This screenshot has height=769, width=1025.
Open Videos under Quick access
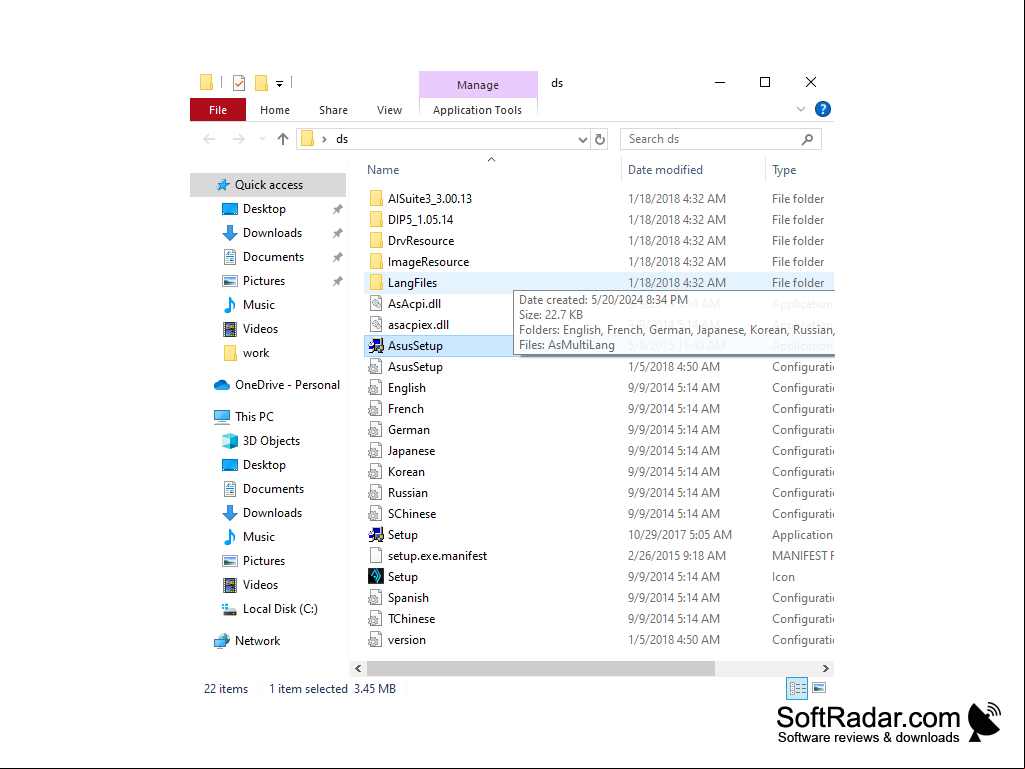point(260,329)
